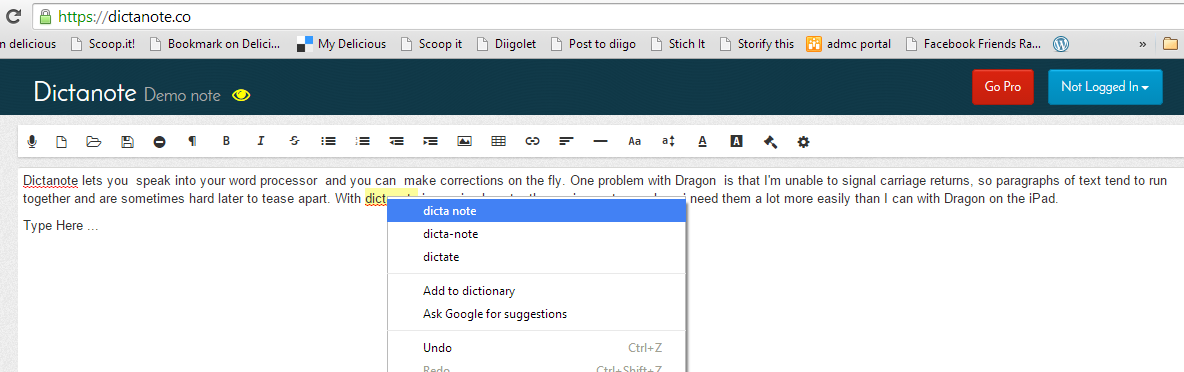Click the Post to diigo bookmark
The height and width of the screenshot is (372, 1184).
(594, 44)
